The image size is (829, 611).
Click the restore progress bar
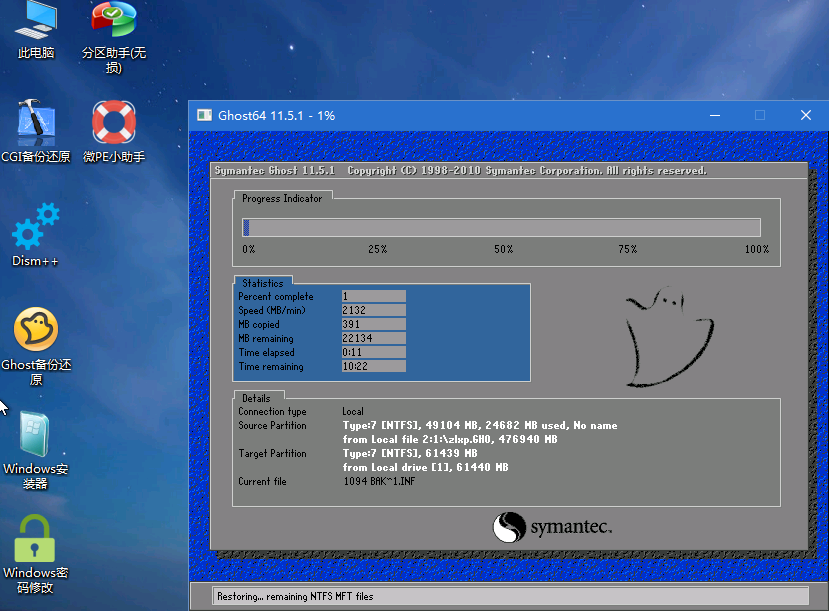click(501, 227)
